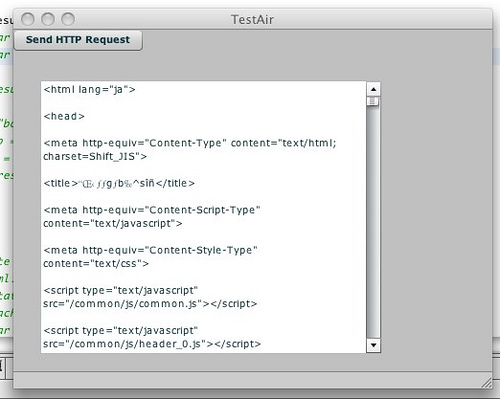Click the scrollbar down arrow
The height and width of the screenshot is (399, 500).
[x=373, y=345]
